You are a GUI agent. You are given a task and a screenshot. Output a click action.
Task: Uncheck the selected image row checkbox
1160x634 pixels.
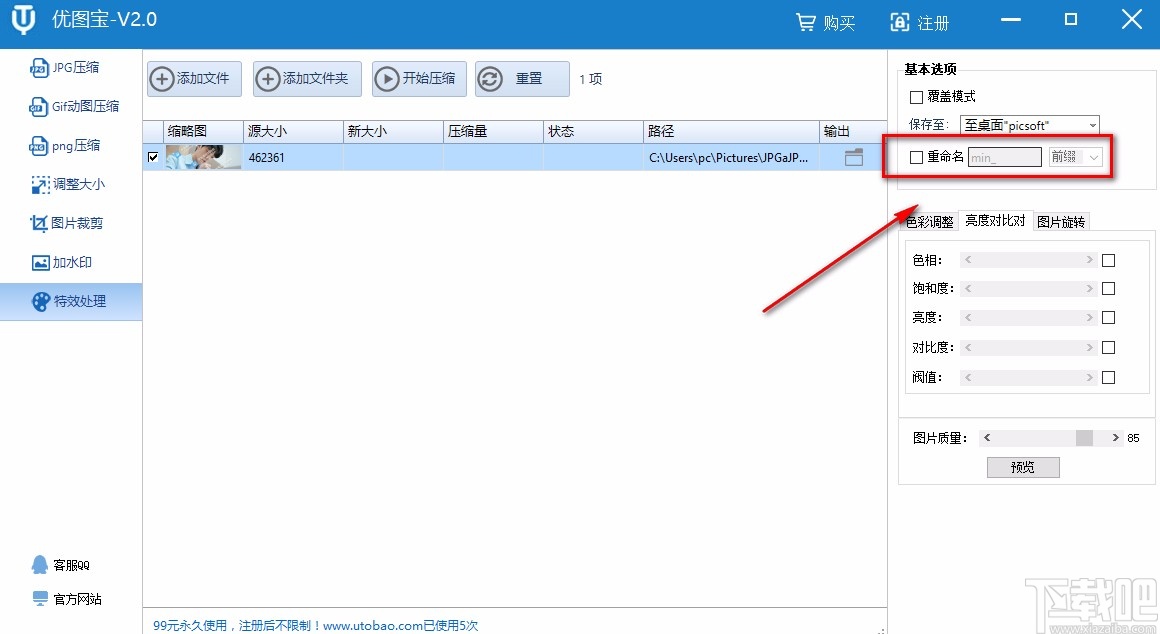point(153,157)
